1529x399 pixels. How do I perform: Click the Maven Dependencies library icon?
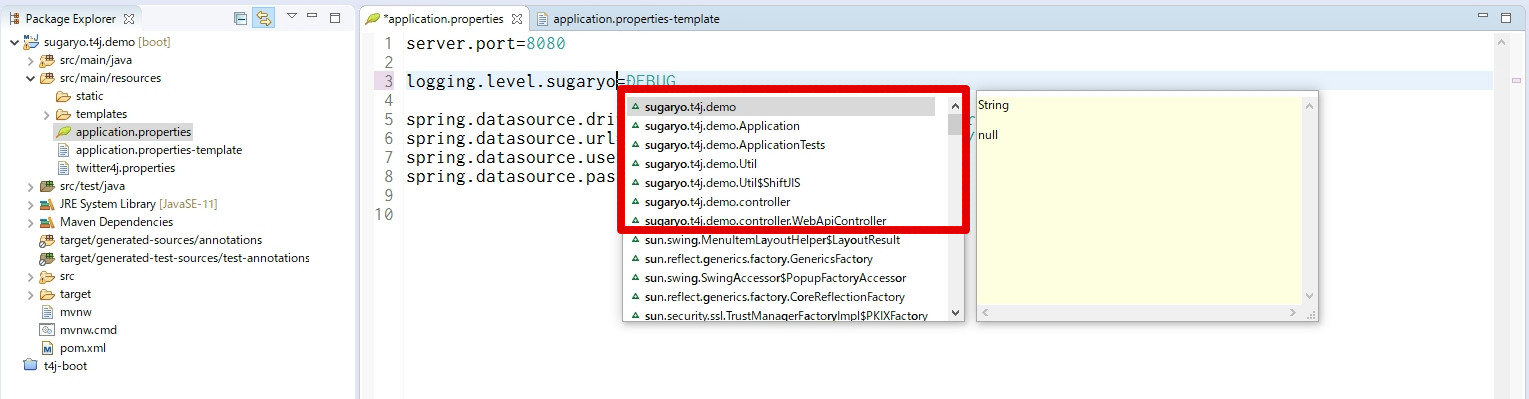click(x=47, y=222)
